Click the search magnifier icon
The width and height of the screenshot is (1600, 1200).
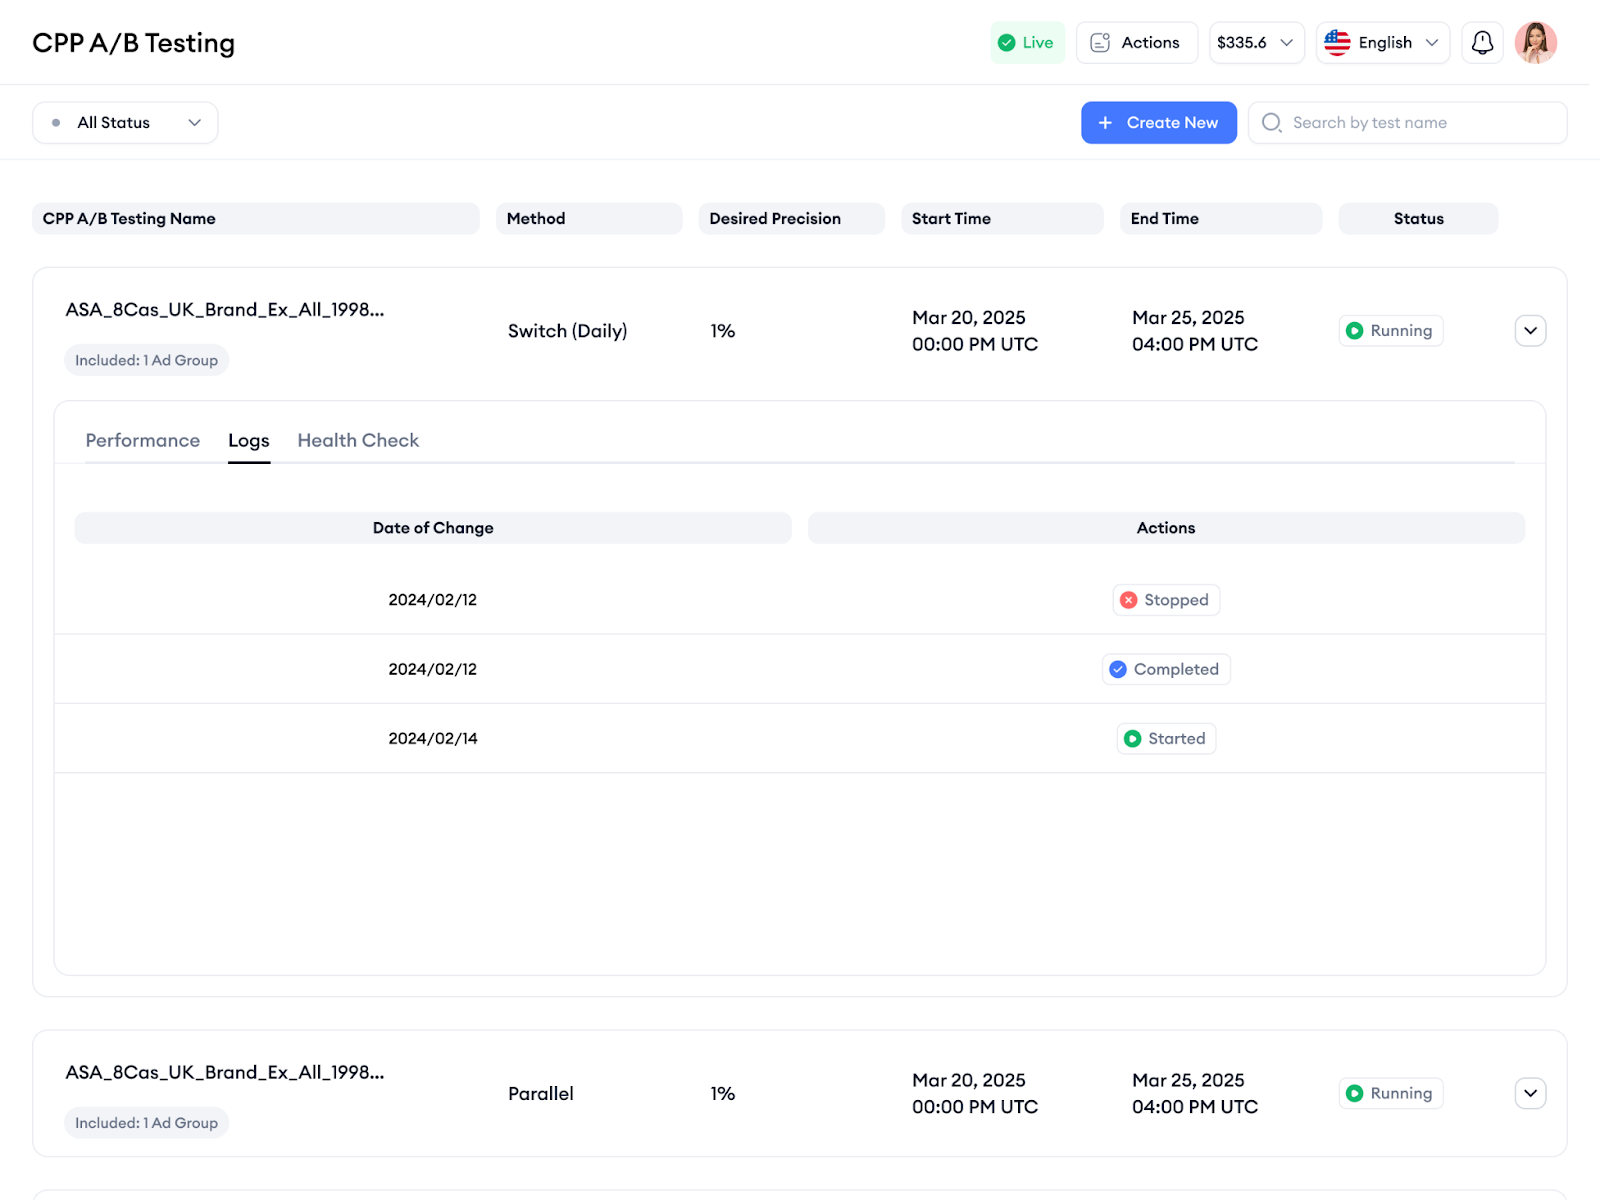tap(1271, 123)
